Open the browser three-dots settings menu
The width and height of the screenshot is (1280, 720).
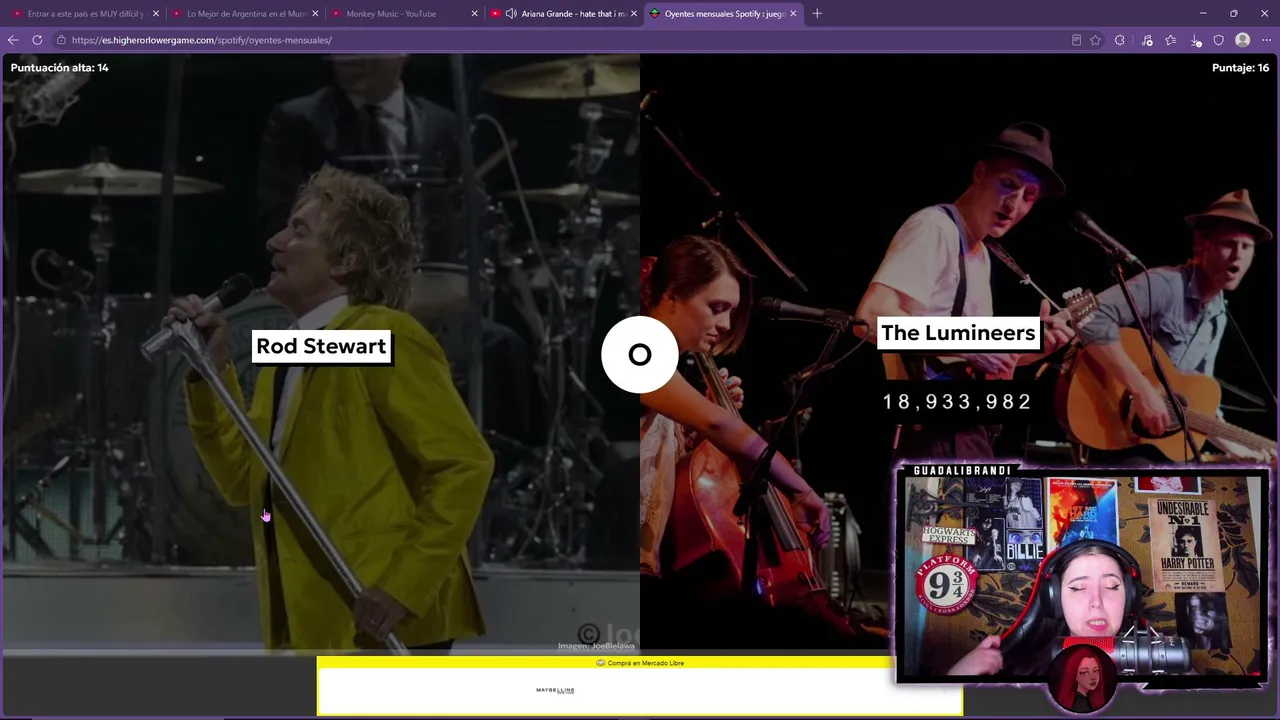(1266, 40)
